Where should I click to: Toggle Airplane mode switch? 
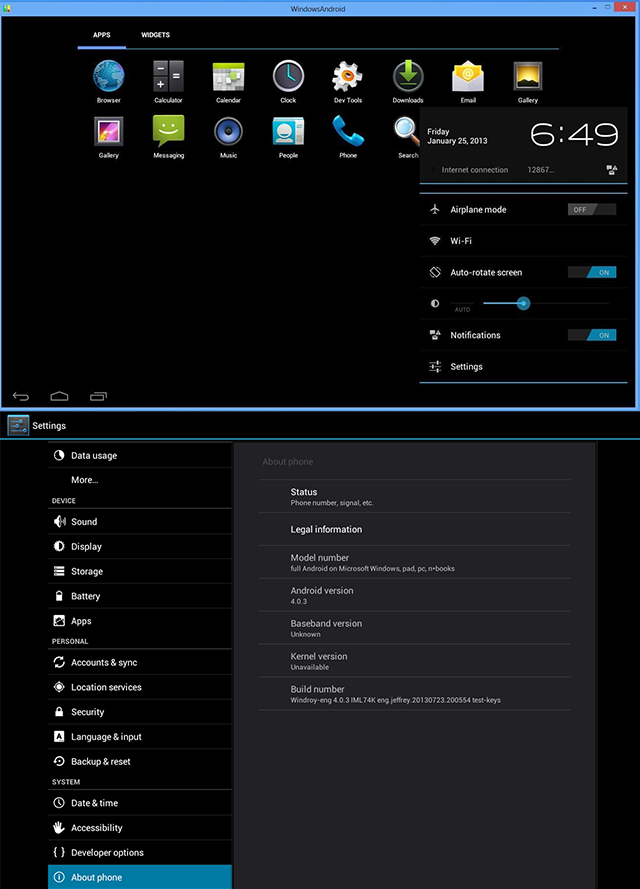(591, 210)
